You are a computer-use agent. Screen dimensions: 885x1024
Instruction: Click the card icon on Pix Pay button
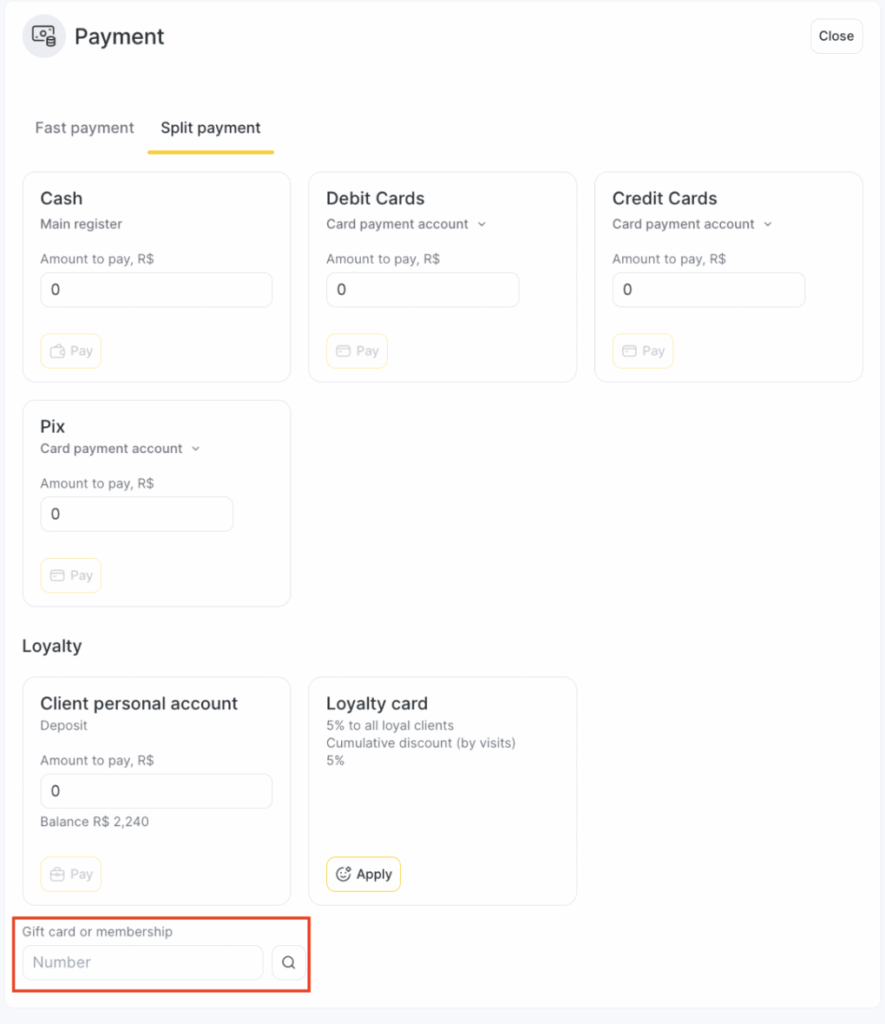[57, 575]
